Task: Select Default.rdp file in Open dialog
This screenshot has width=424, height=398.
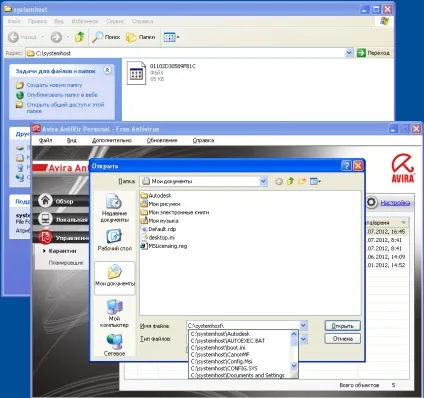Action: click(x=158, y=229)
